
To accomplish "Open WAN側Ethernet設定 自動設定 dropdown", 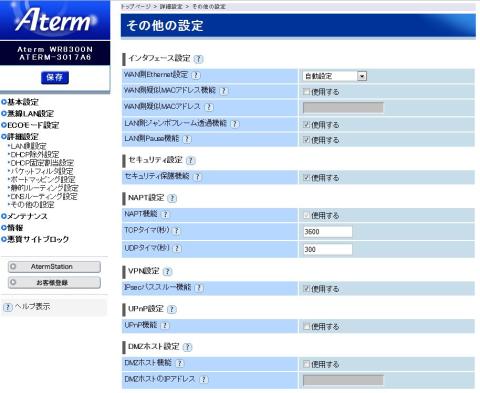I will point(335,76).
